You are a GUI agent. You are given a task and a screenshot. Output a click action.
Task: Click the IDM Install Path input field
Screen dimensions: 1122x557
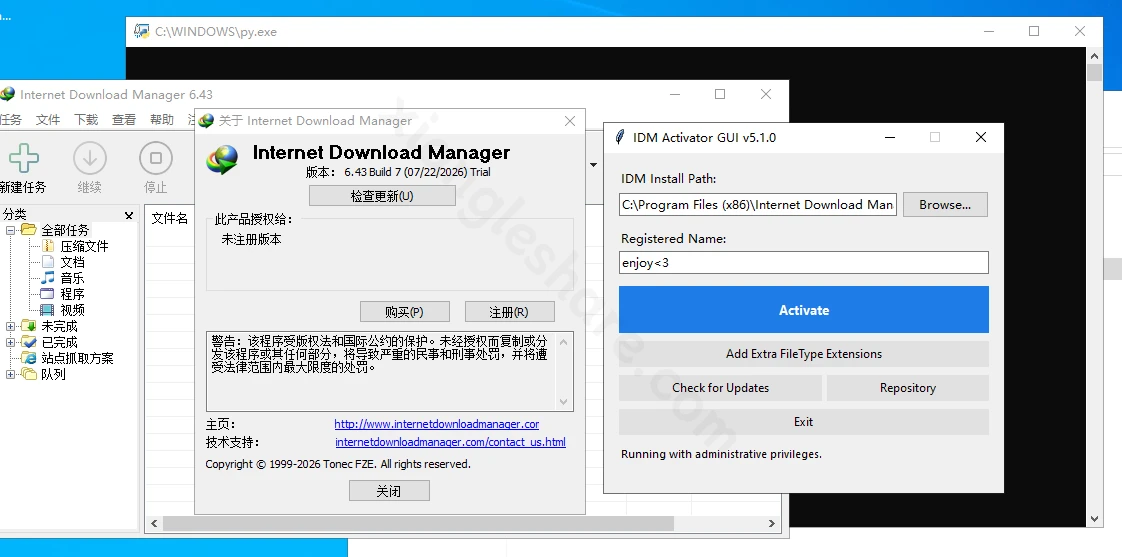click(x=758, y=205)
